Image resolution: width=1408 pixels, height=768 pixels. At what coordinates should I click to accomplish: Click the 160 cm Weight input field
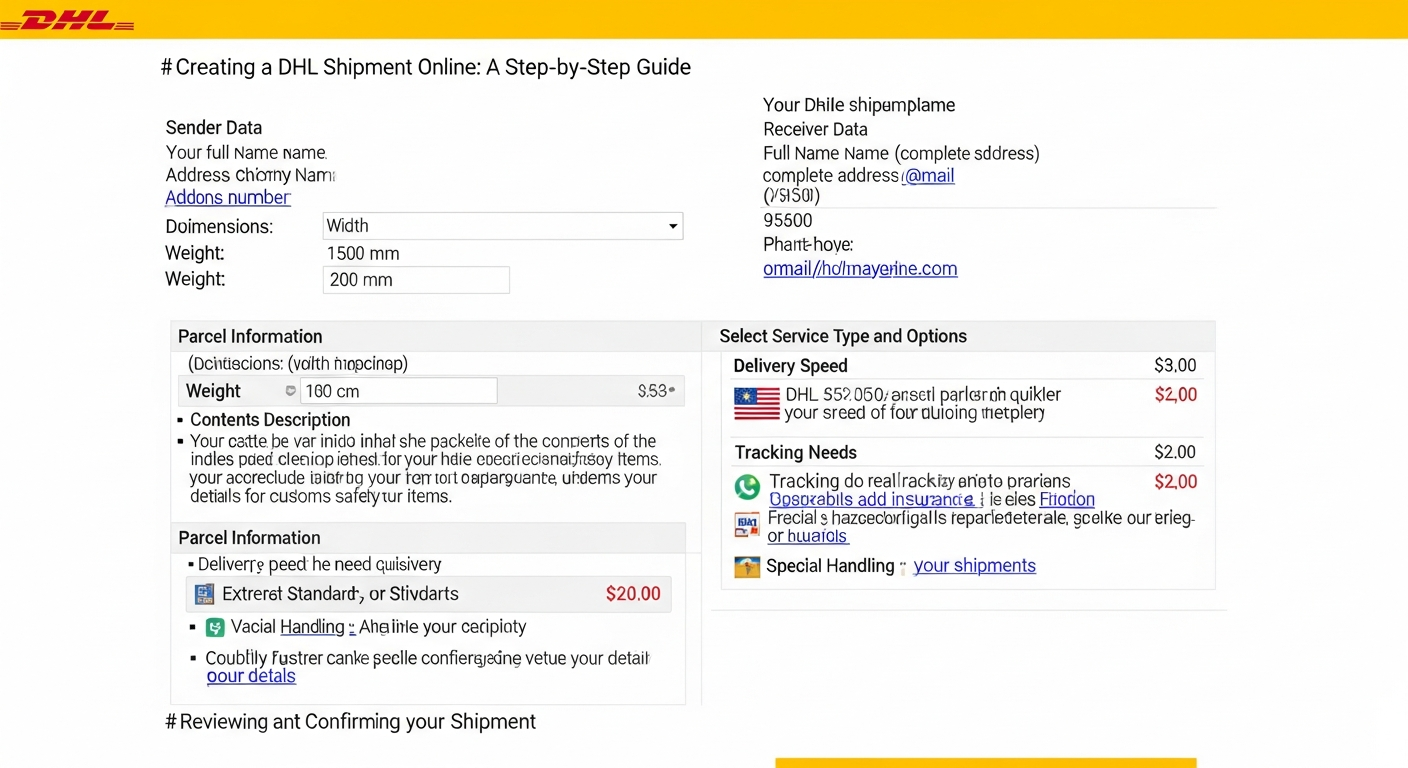[x=398, y=391]
